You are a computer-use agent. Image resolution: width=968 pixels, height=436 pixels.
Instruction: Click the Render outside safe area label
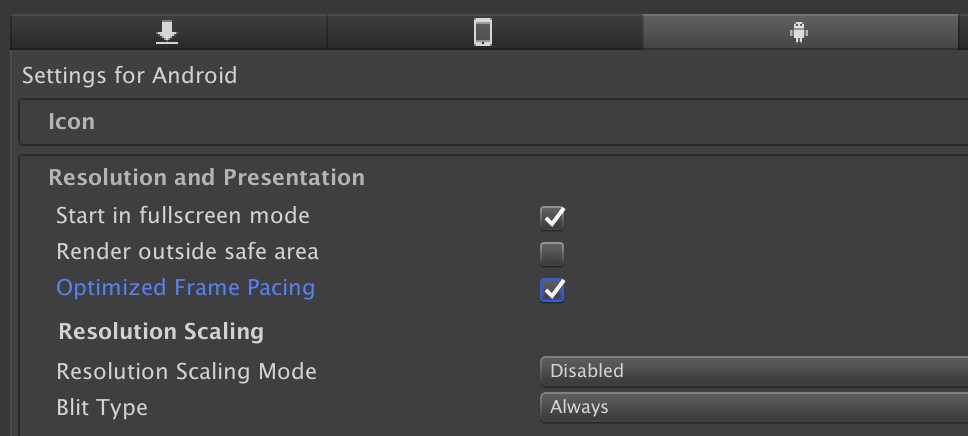pos(187,251)
